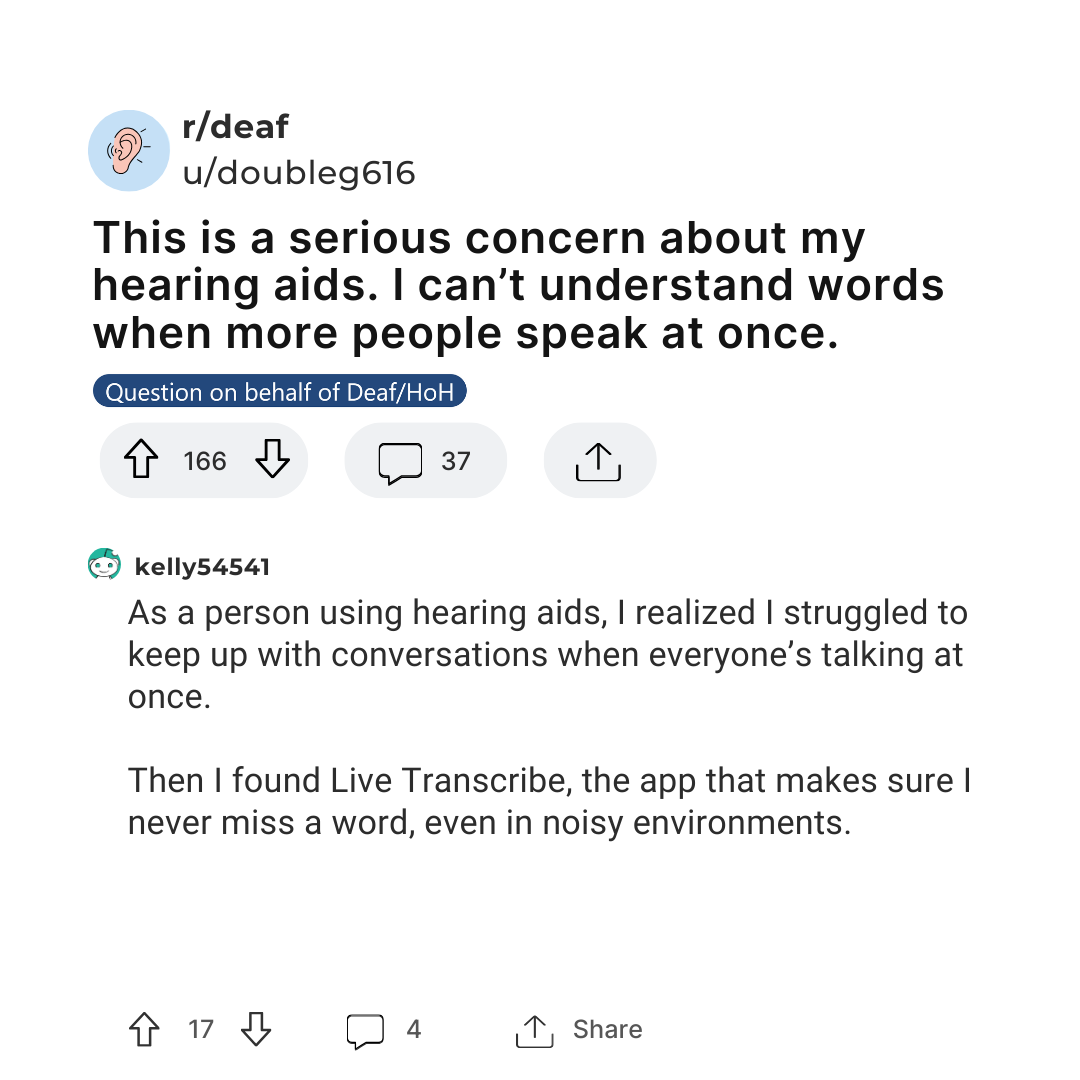Reply to comment via speech bubble icon
The height and width of the screenshot is (1080, 1080).
click(365, 1030)
